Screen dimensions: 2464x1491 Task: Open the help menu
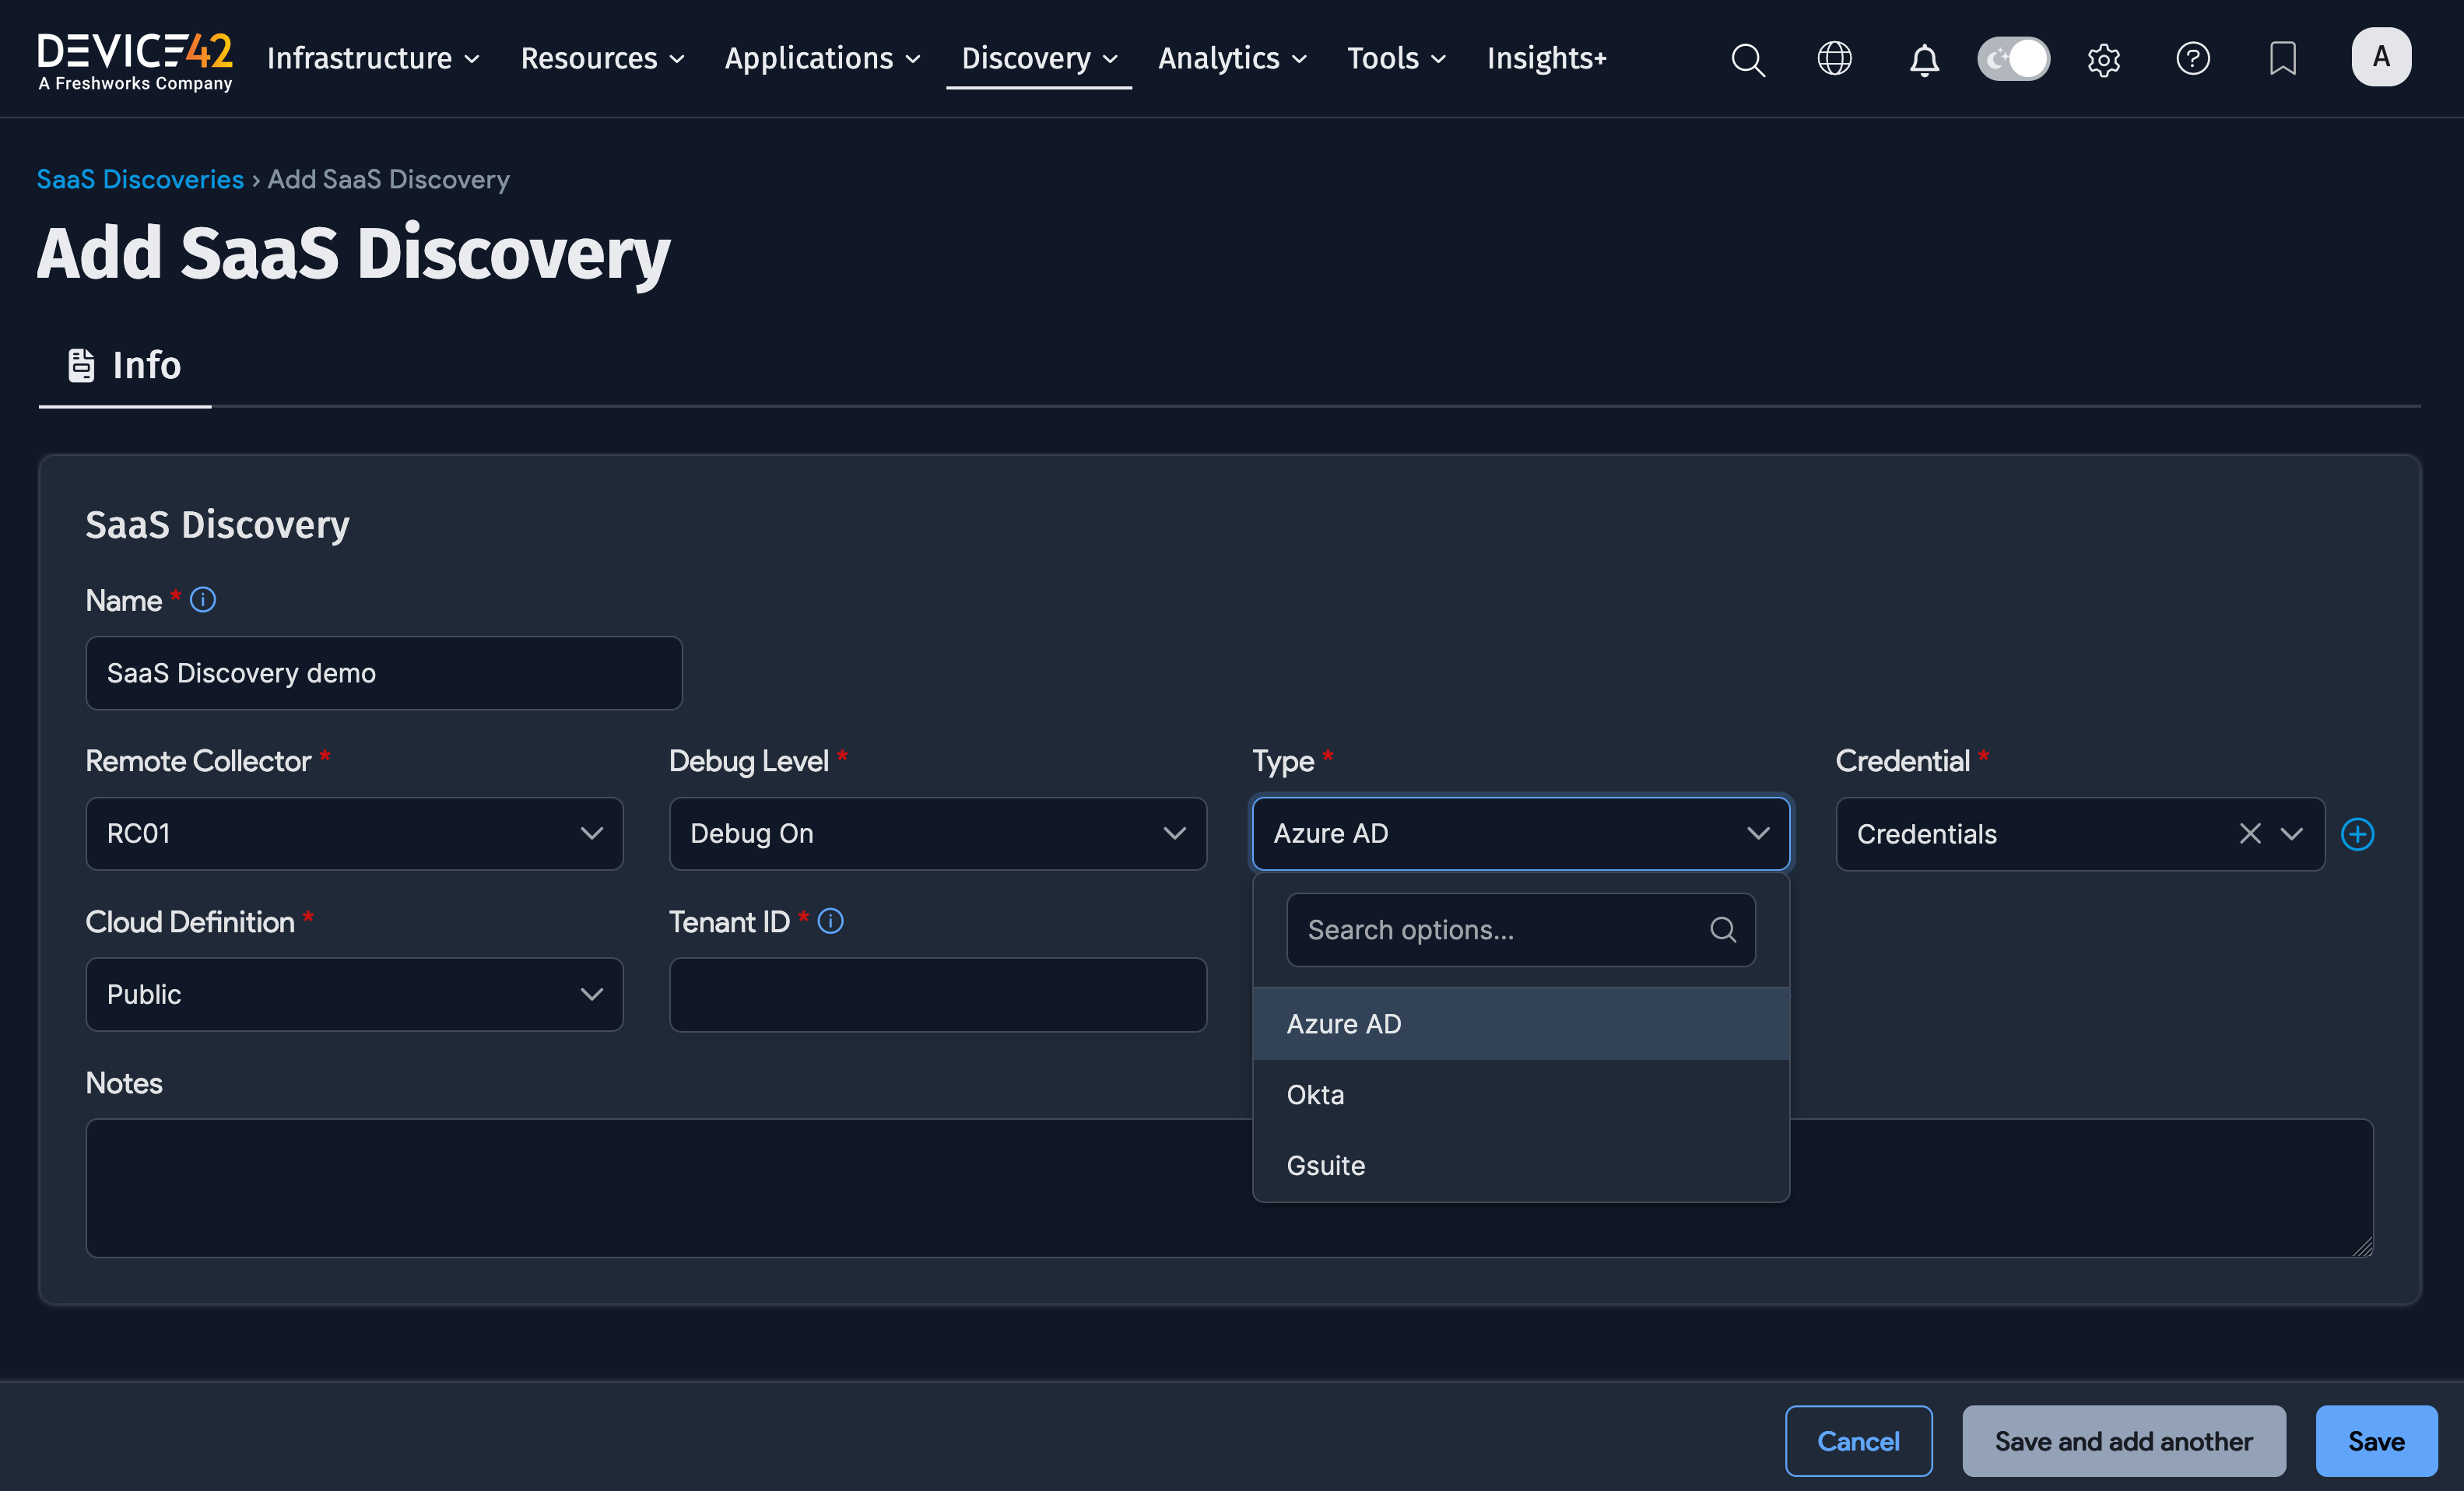pos(2193,59)
